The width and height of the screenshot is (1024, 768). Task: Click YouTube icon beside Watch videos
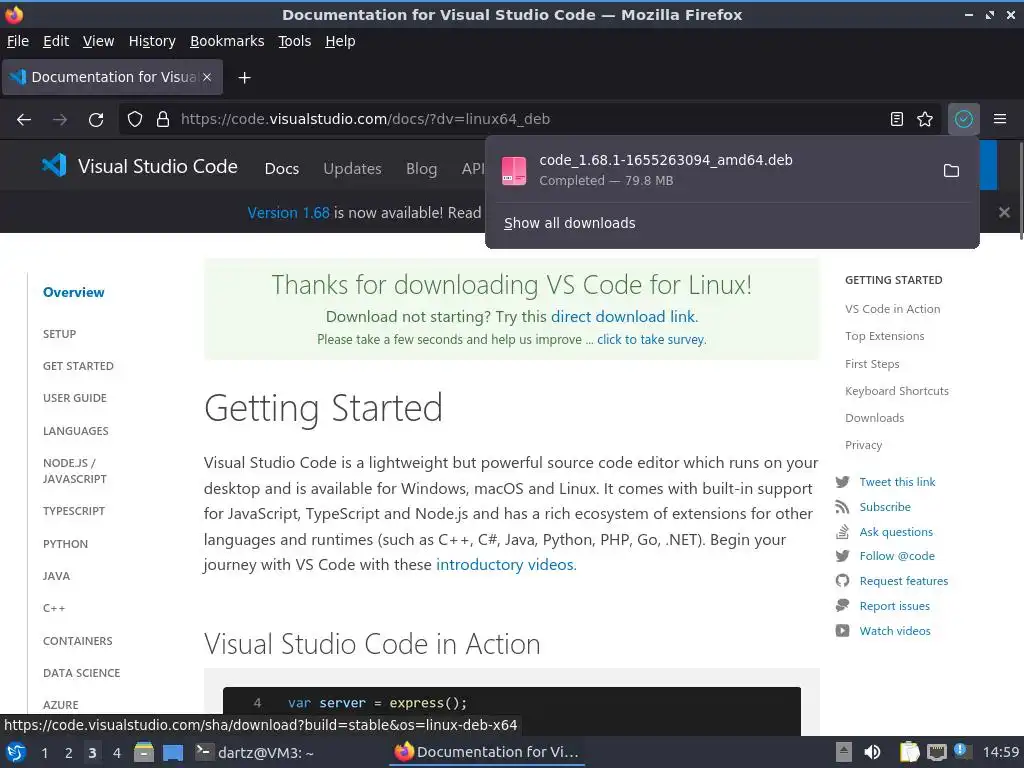click(842, 631)
